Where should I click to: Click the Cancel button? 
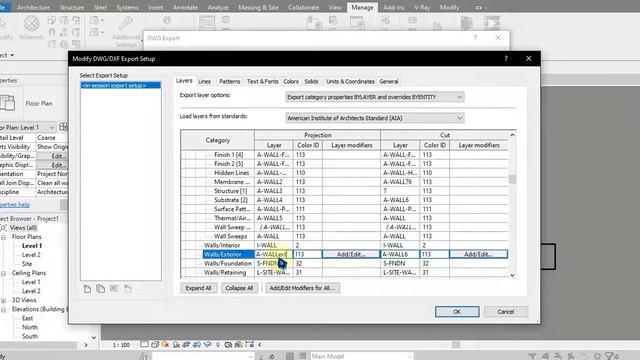coord(506,312)
